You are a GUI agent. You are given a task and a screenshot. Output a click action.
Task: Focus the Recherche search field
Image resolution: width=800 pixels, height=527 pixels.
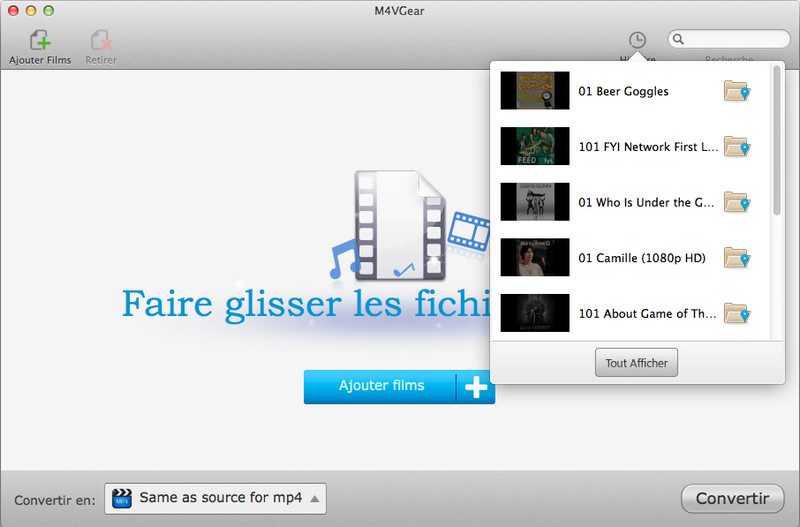coord(729,39)
